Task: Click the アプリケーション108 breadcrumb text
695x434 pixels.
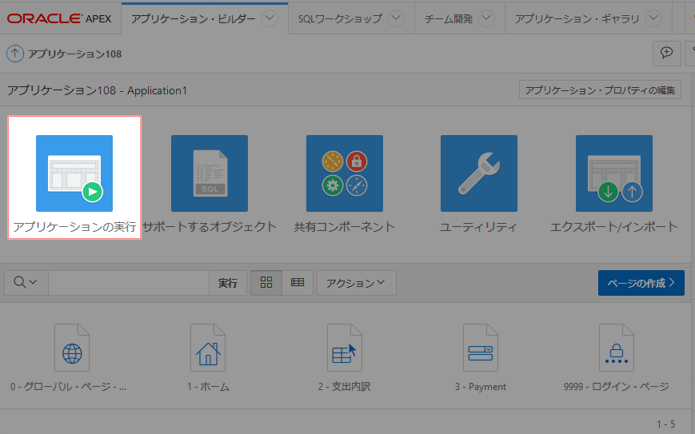Action: coord(75,54)
